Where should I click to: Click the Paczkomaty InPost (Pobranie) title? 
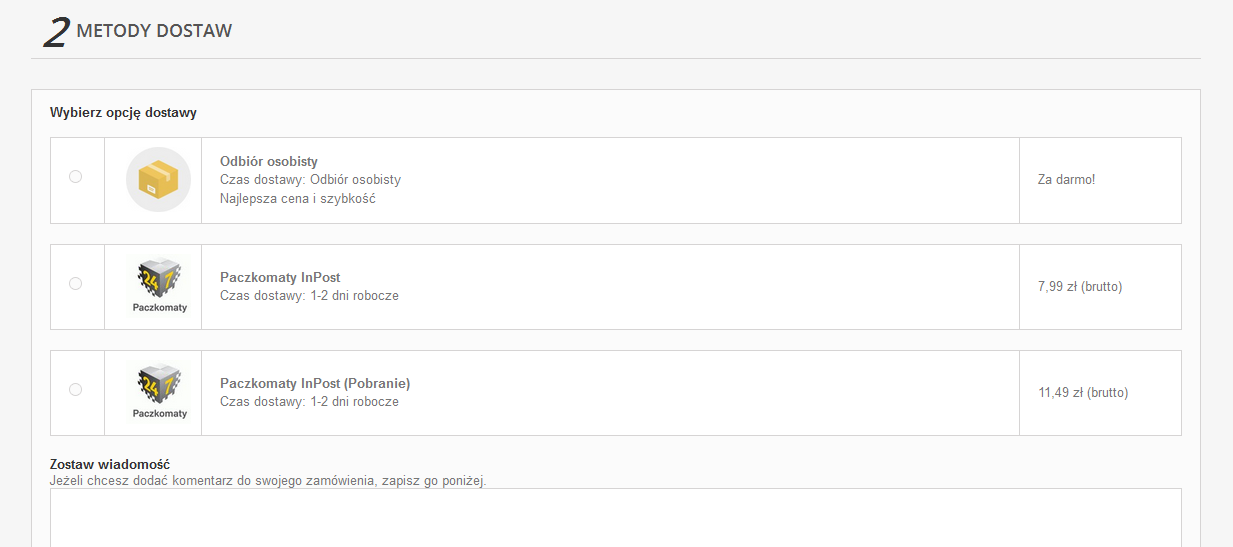click(x=315, y=383)
